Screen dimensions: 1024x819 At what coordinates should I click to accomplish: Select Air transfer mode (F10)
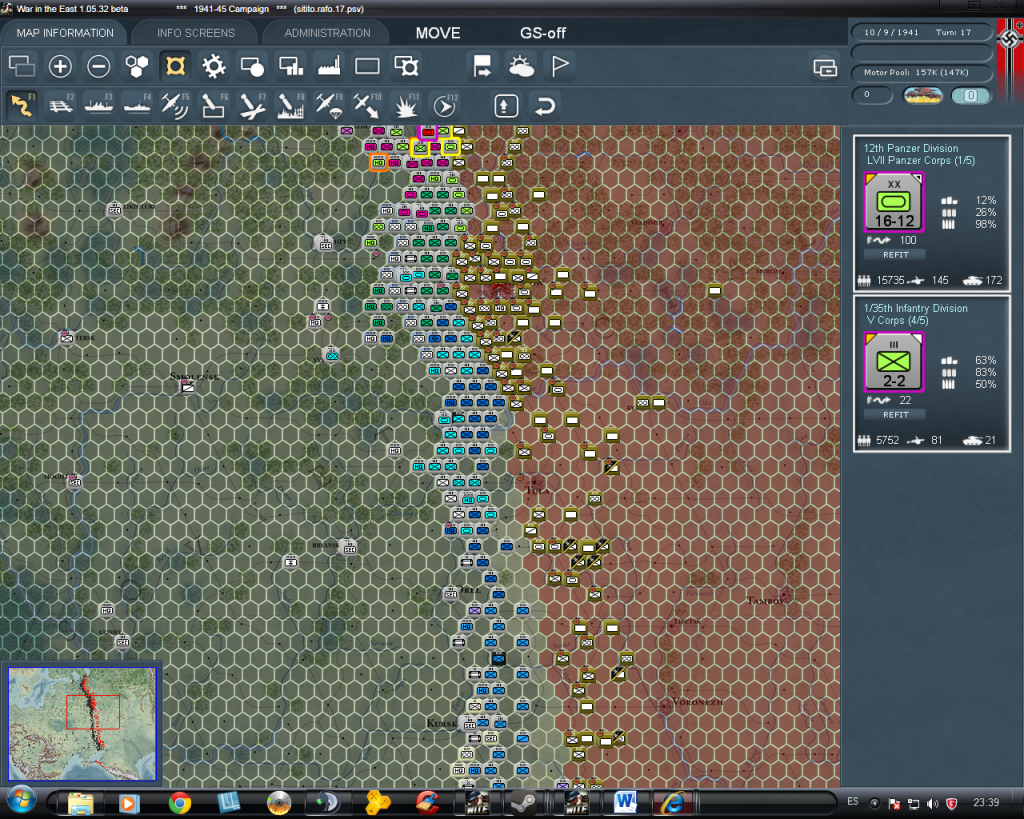pos(367,105)
